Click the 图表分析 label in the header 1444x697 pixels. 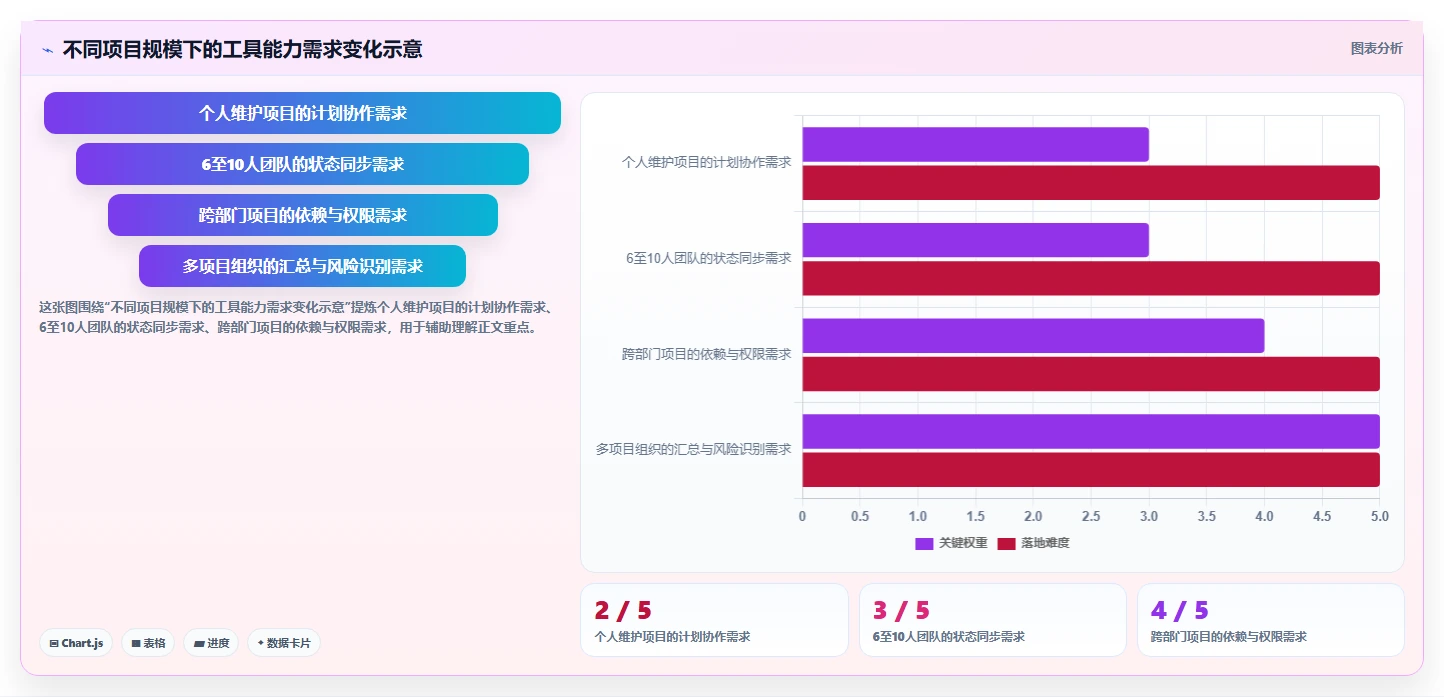click(1376, 48)
